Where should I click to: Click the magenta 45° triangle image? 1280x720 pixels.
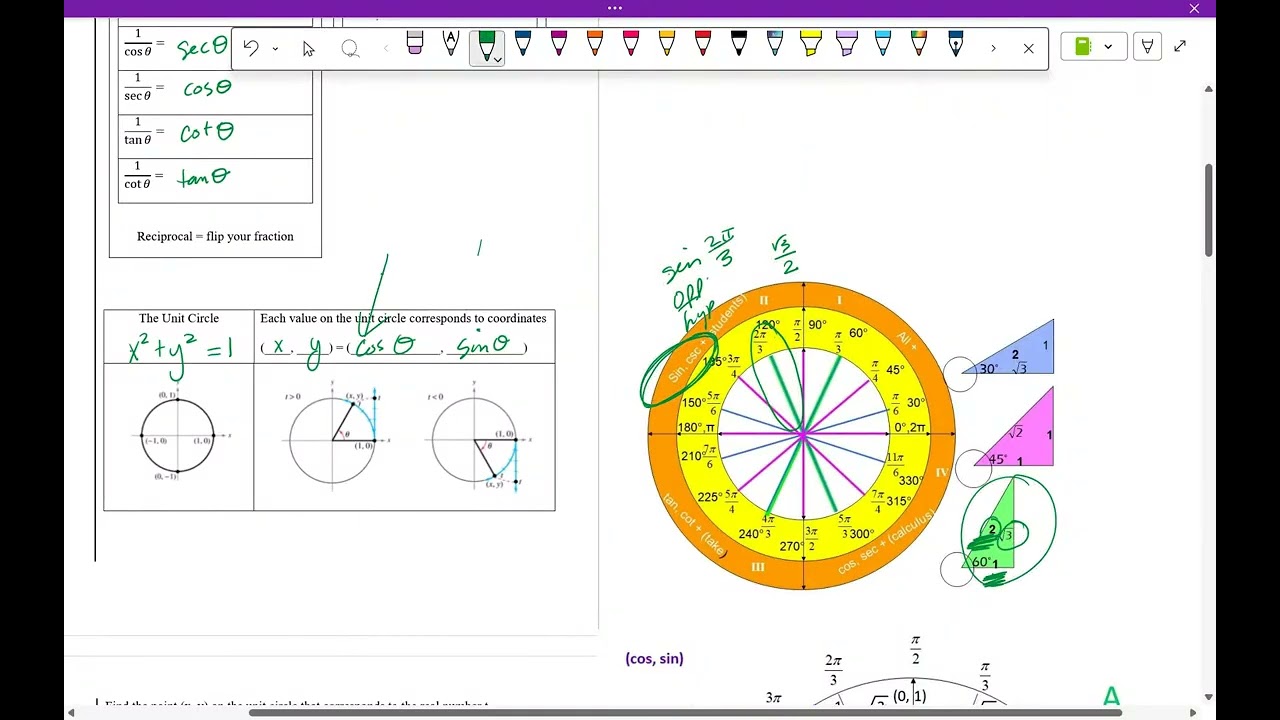[1014, 426]
